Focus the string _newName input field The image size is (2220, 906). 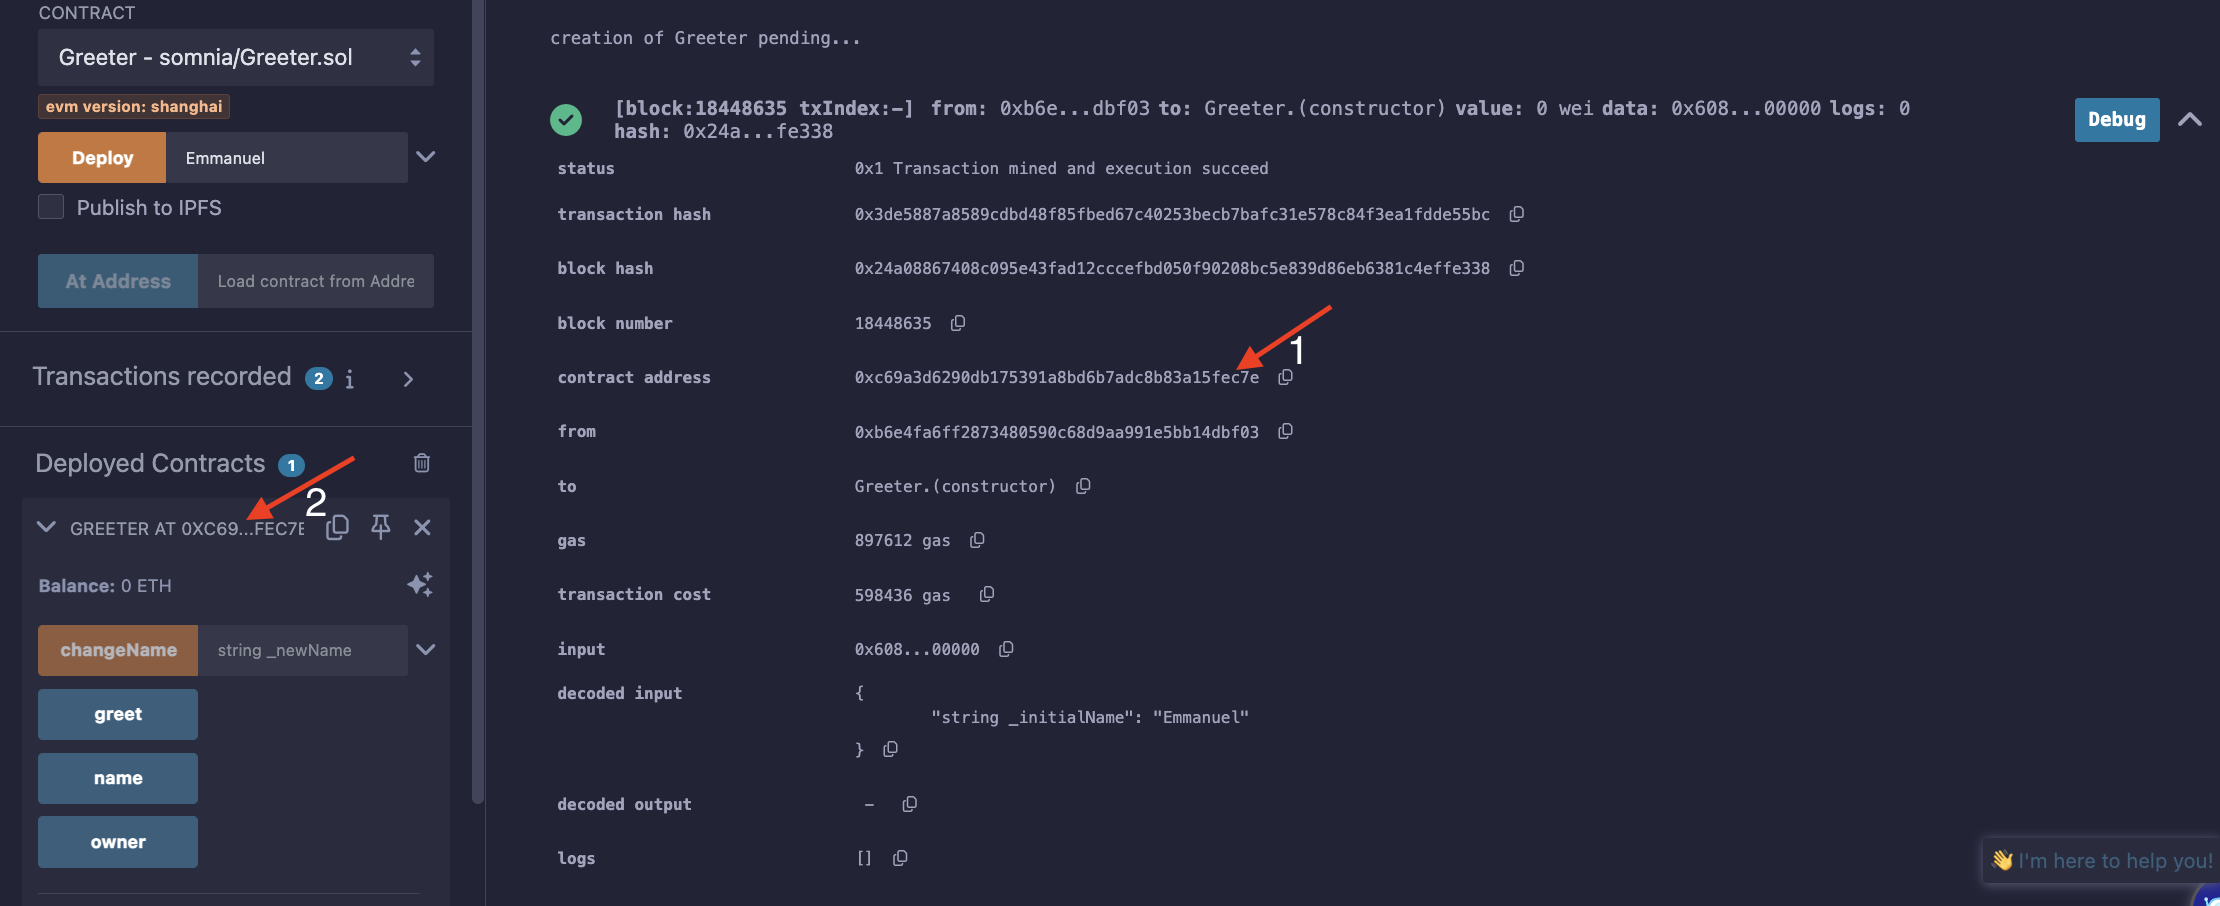tap(302, 650)
